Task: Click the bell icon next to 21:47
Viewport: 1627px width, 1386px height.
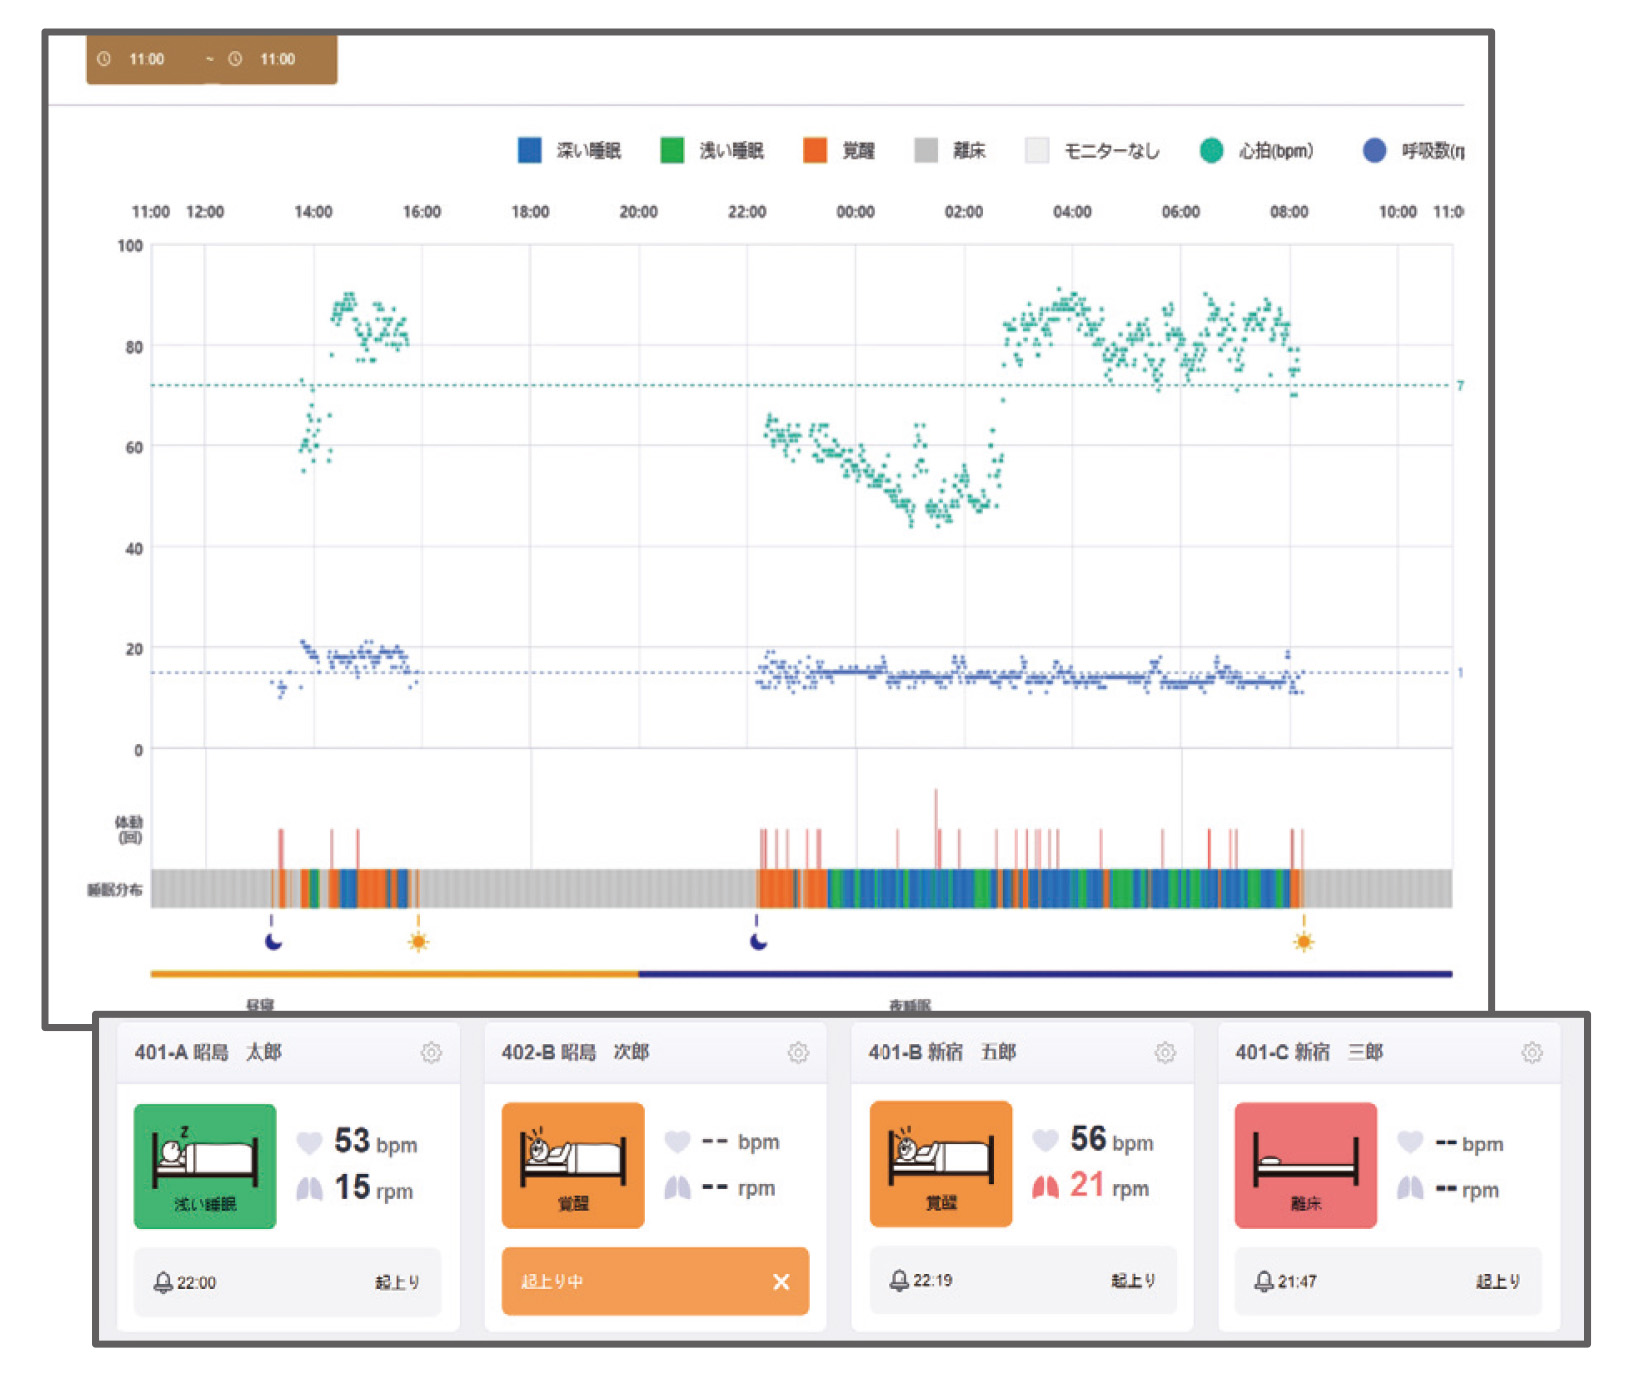Action: tap(1264, 1281)
